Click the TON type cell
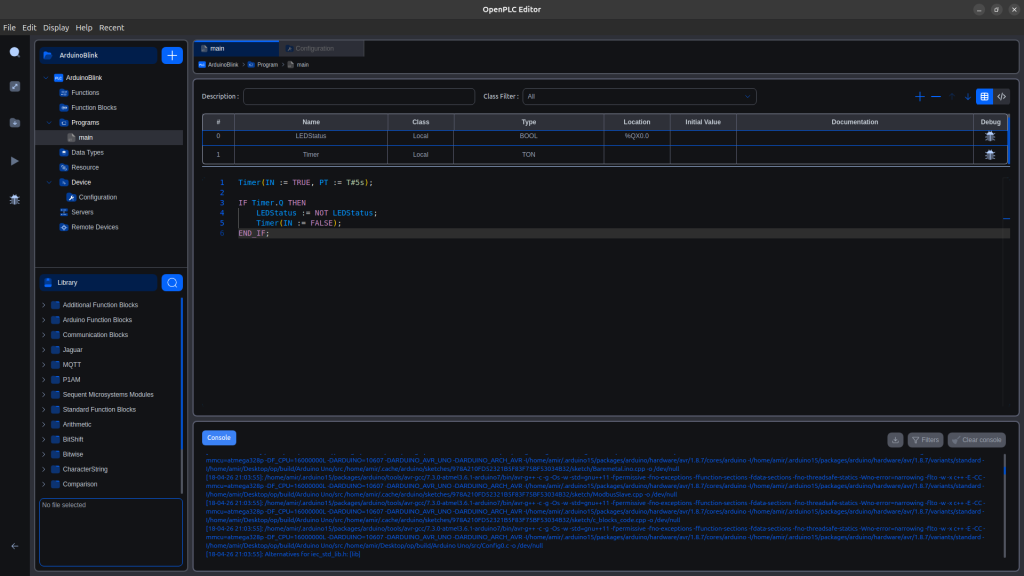Viewport: 1024px width, 576px height. coord(528,155)
